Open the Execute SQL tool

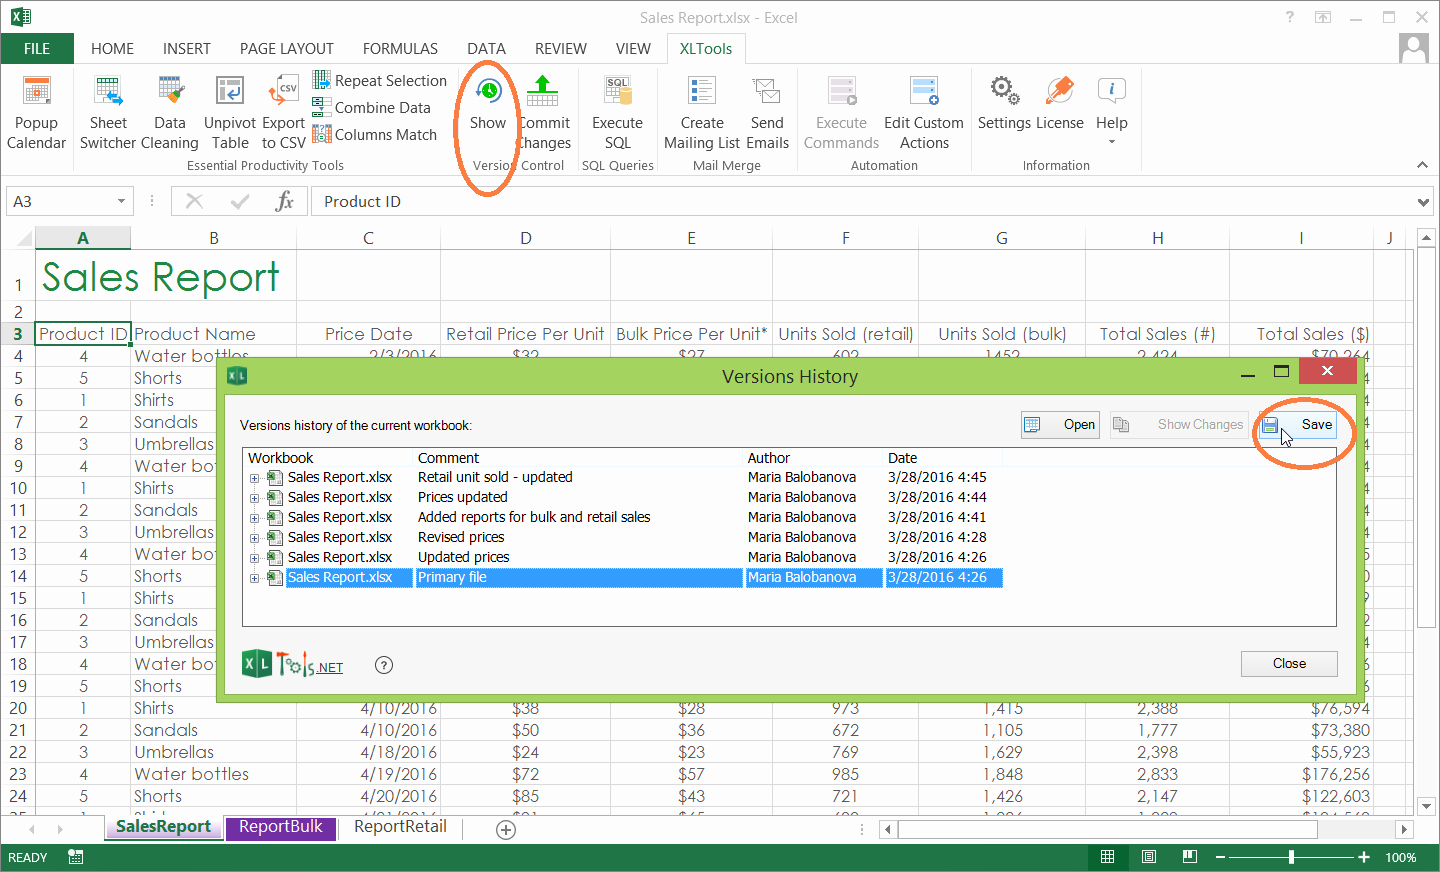coord(617,112)
